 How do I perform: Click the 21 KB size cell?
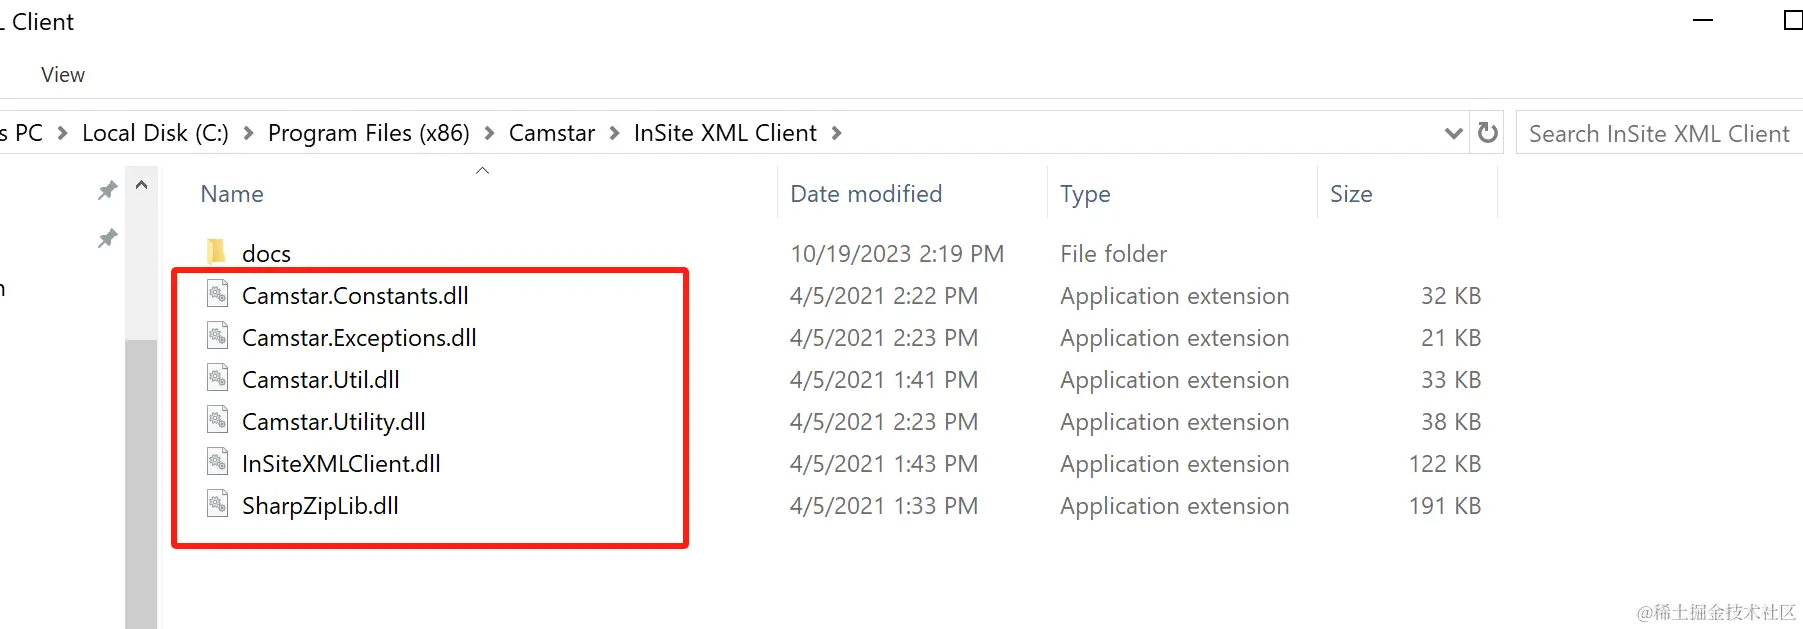tap(1451, 337)
